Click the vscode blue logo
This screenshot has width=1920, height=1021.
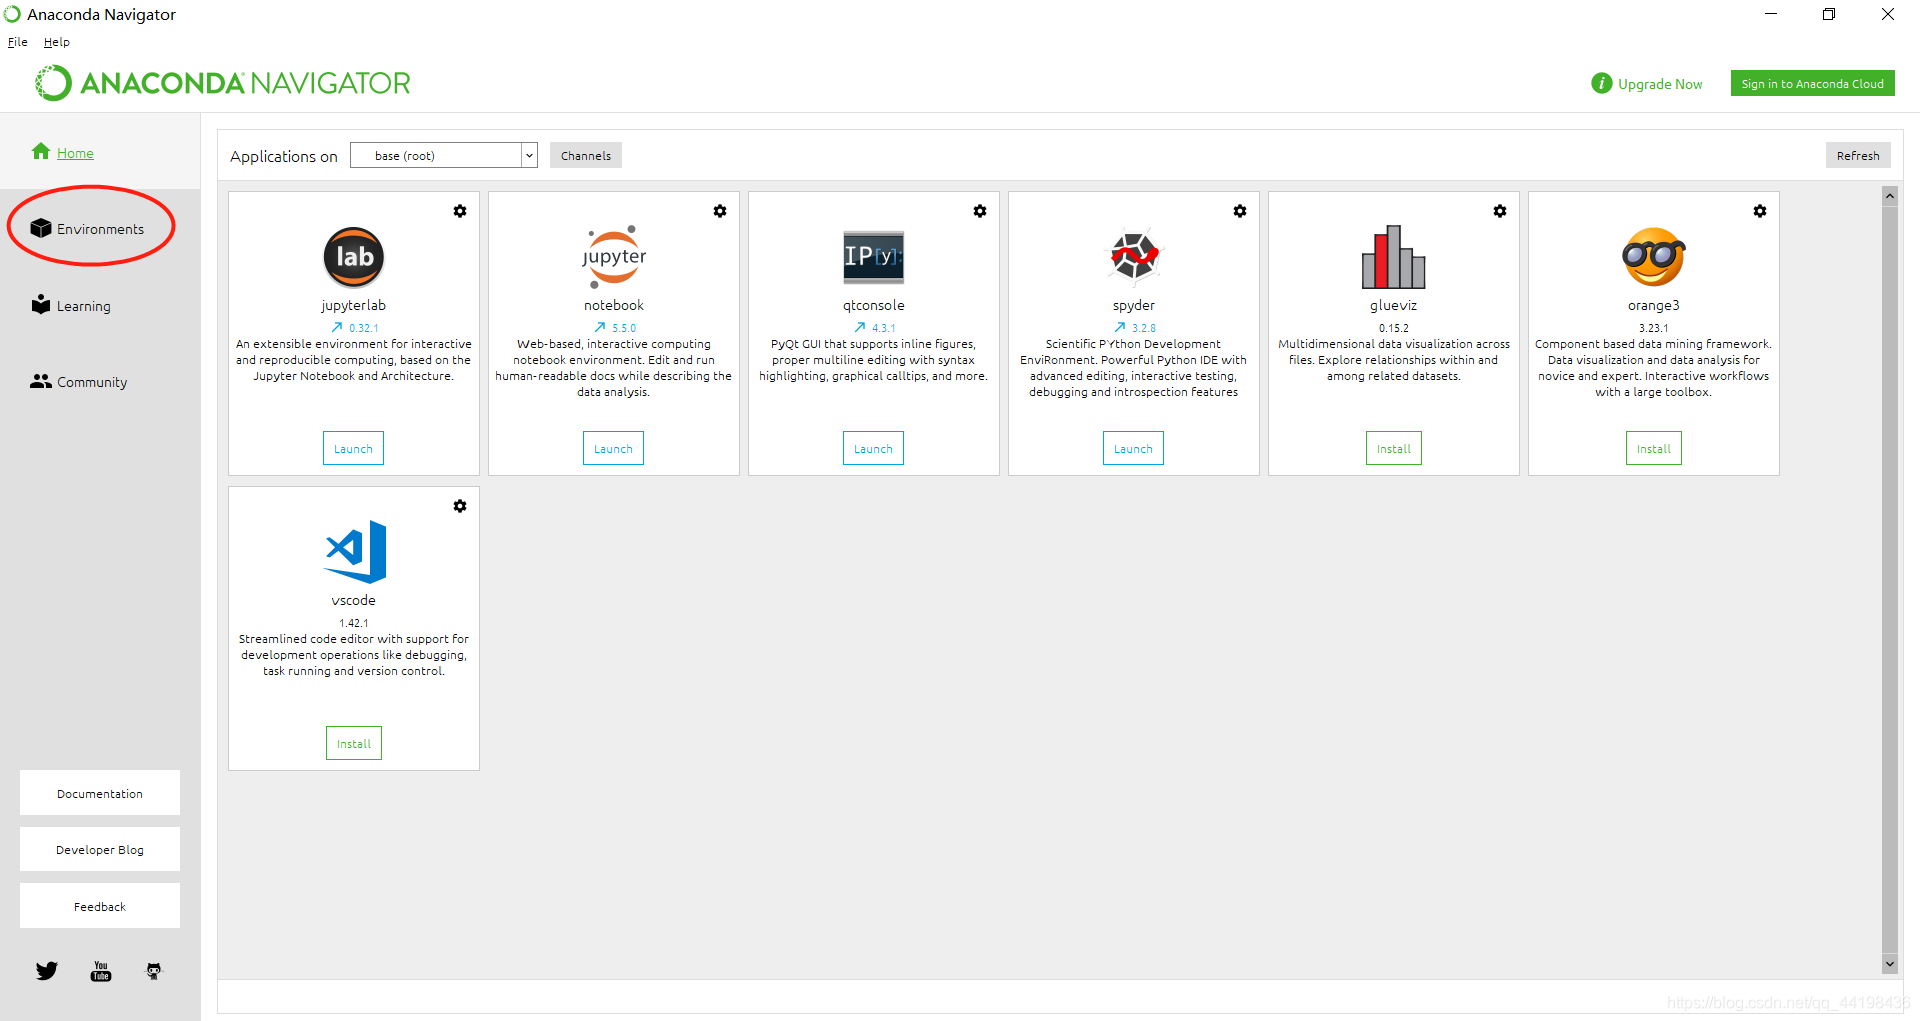pyautogui.click(x=356, y=552)
